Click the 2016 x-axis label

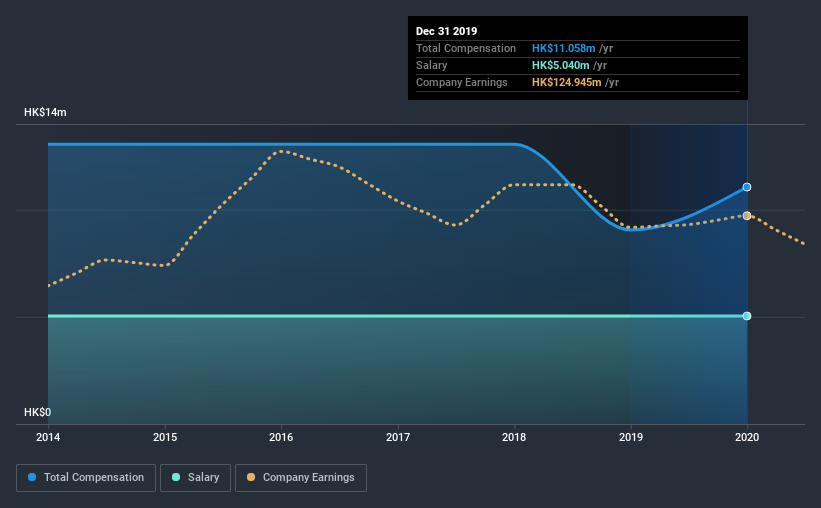point(281,437)
